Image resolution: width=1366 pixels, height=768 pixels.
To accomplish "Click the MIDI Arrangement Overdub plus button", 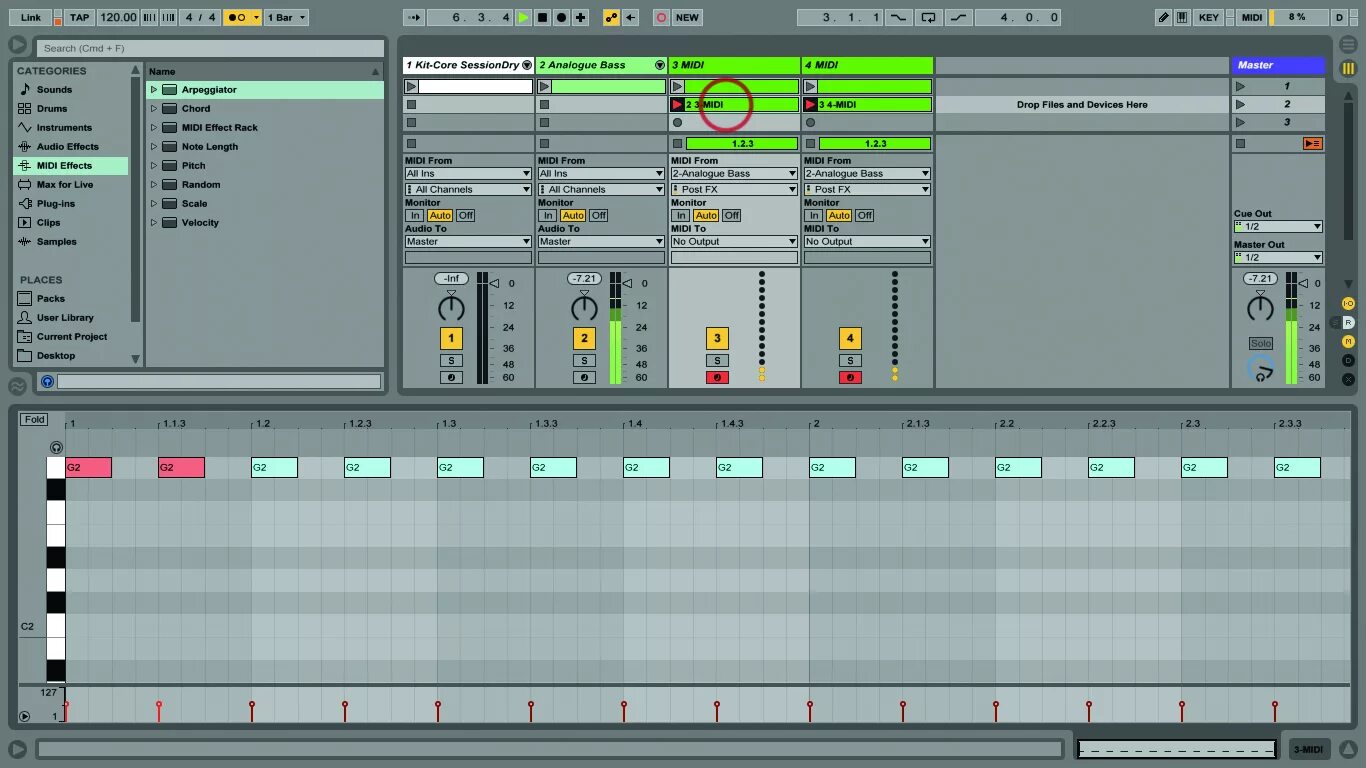I will tap(580, 17).
